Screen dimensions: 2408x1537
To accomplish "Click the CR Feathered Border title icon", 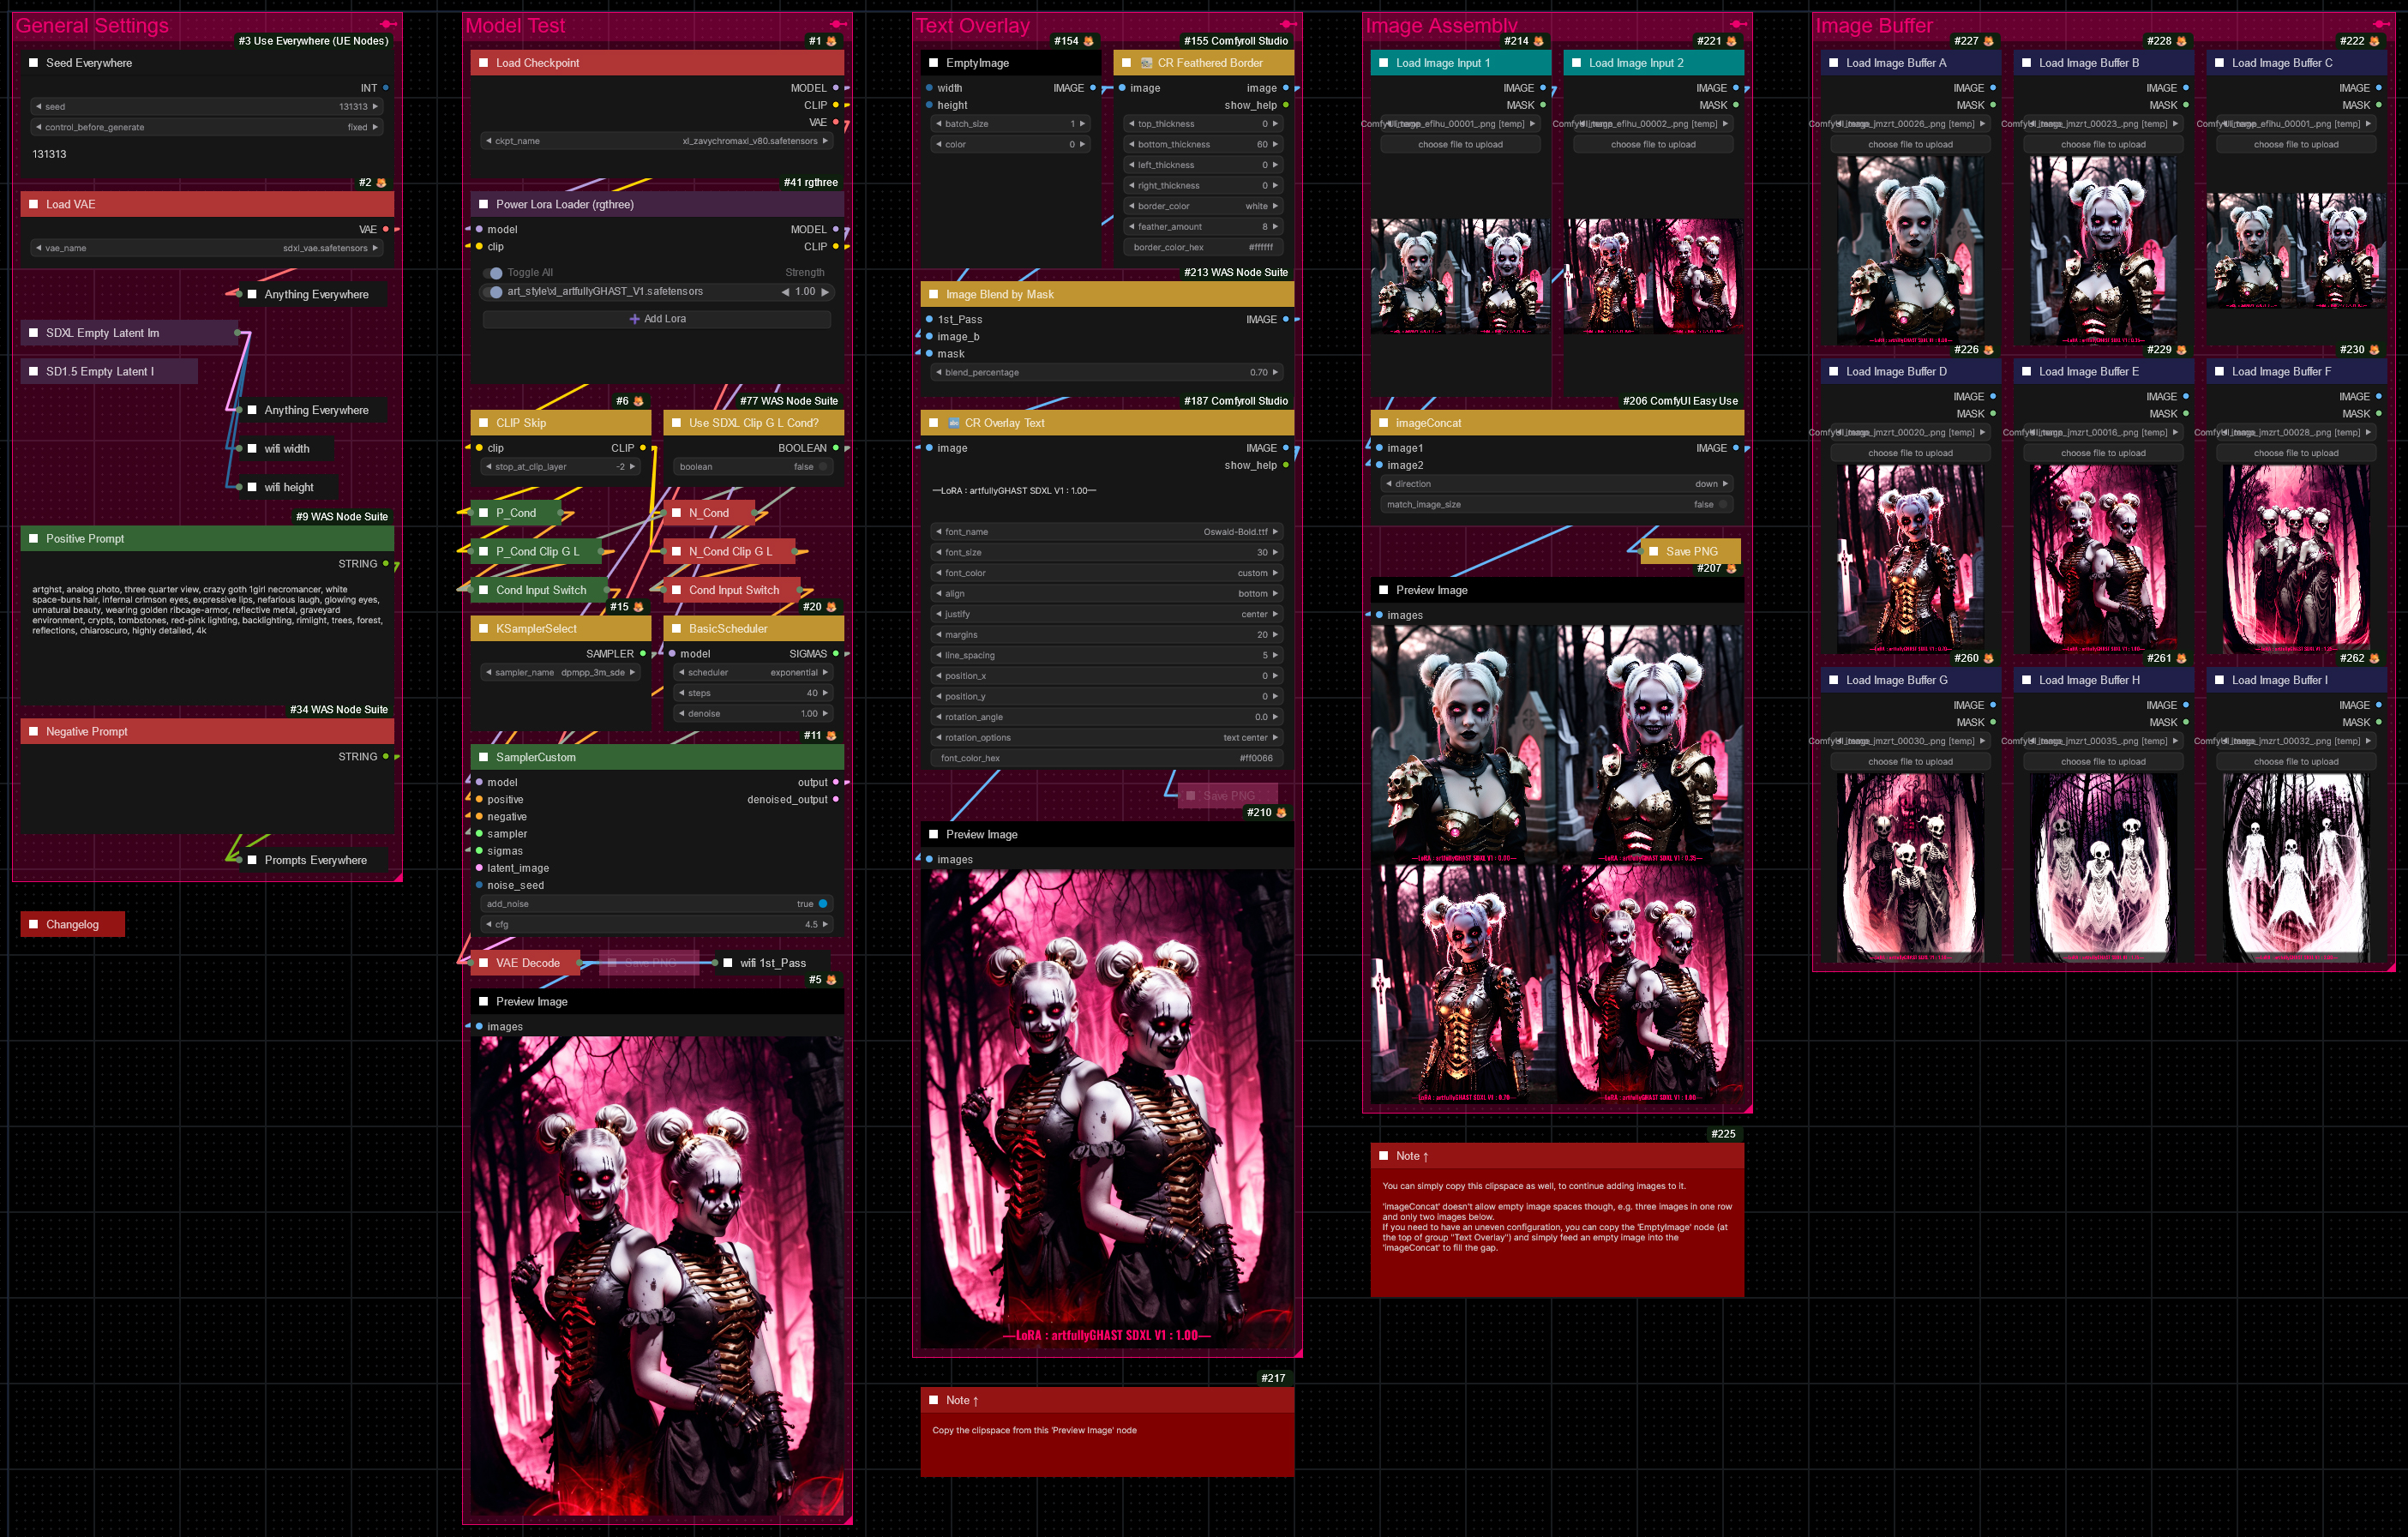I will 1146,63.
